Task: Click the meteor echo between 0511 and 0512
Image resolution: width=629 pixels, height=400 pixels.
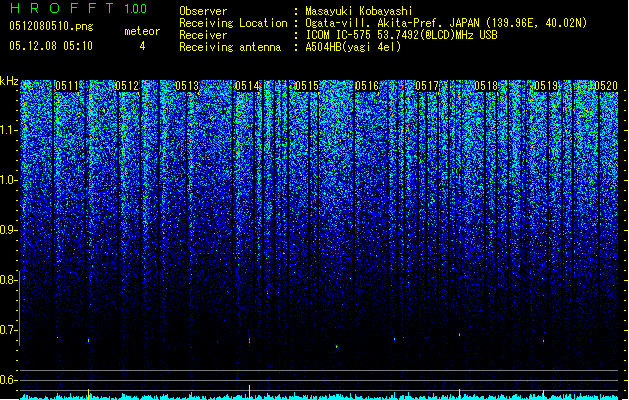Action: pos(89,341)
